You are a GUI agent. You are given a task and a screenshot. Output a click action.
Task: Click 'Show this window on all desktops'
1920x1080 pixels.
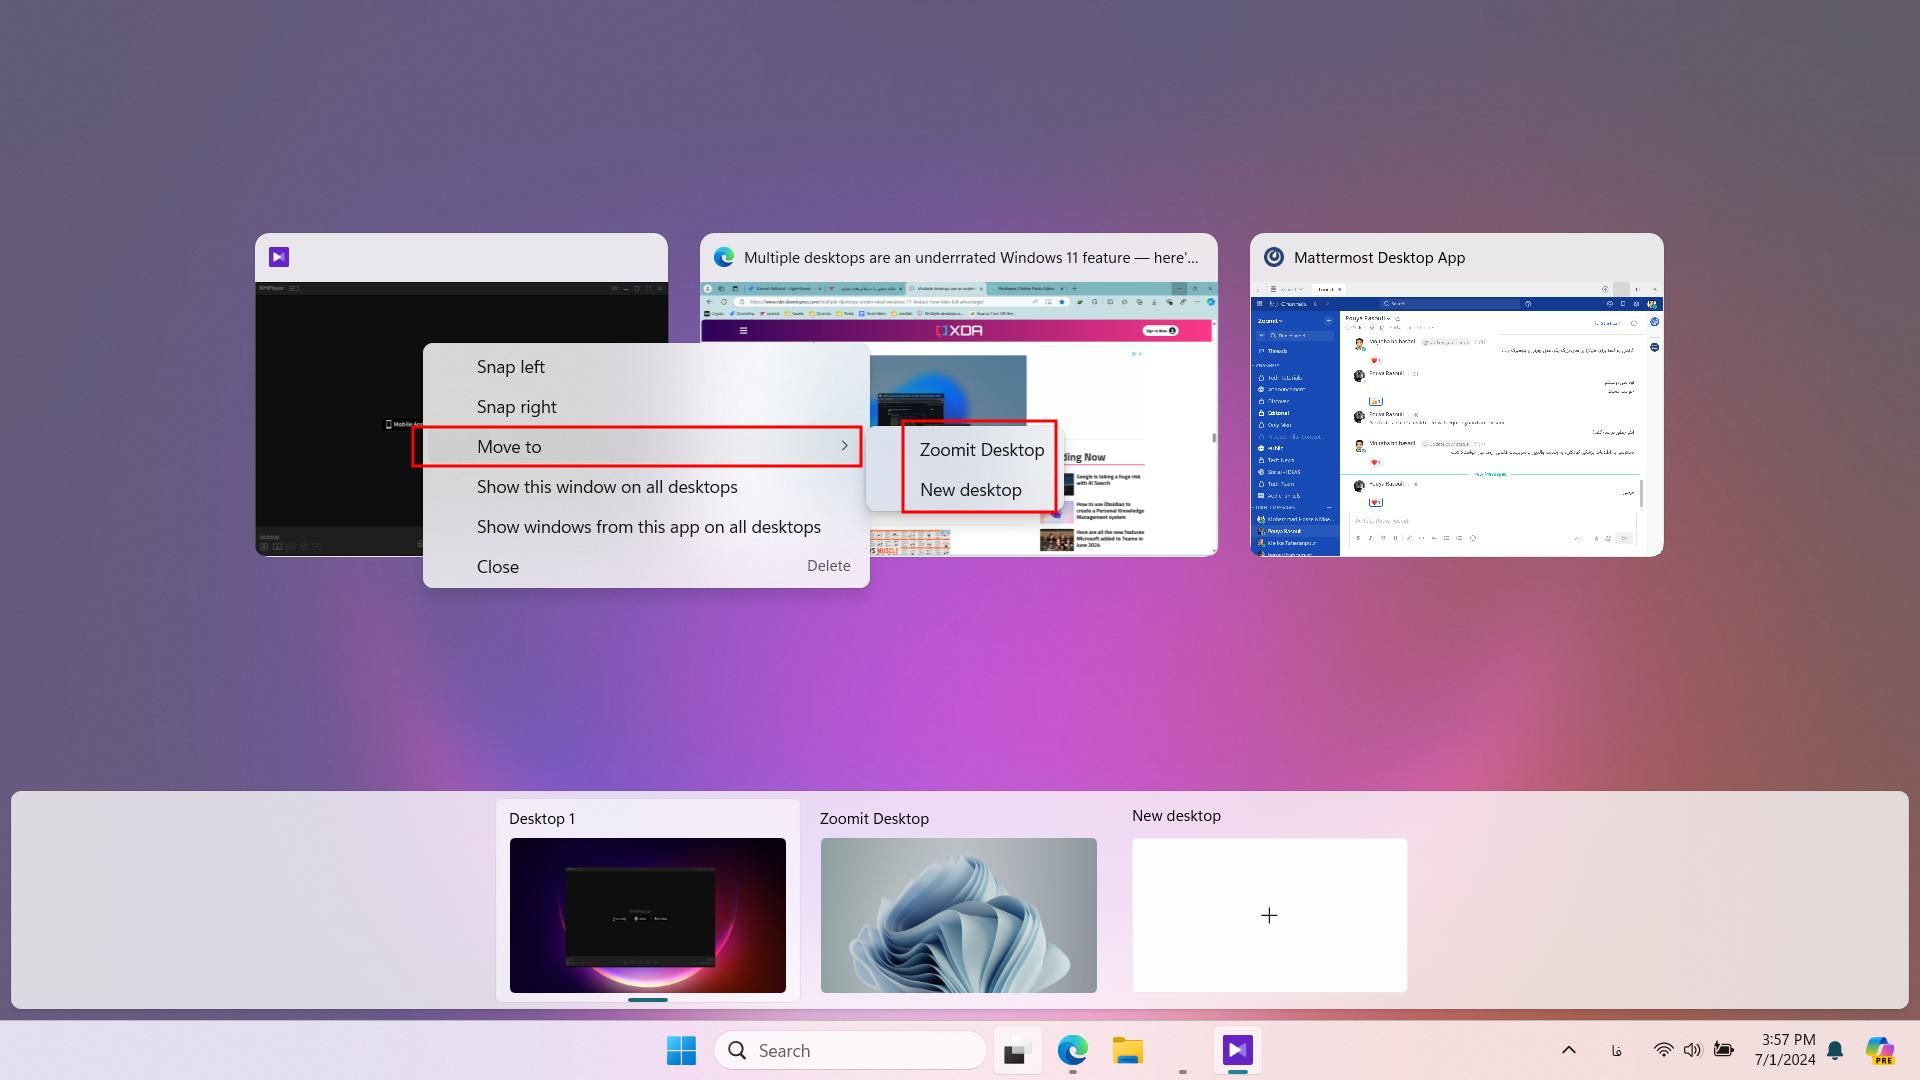(607, 485)
